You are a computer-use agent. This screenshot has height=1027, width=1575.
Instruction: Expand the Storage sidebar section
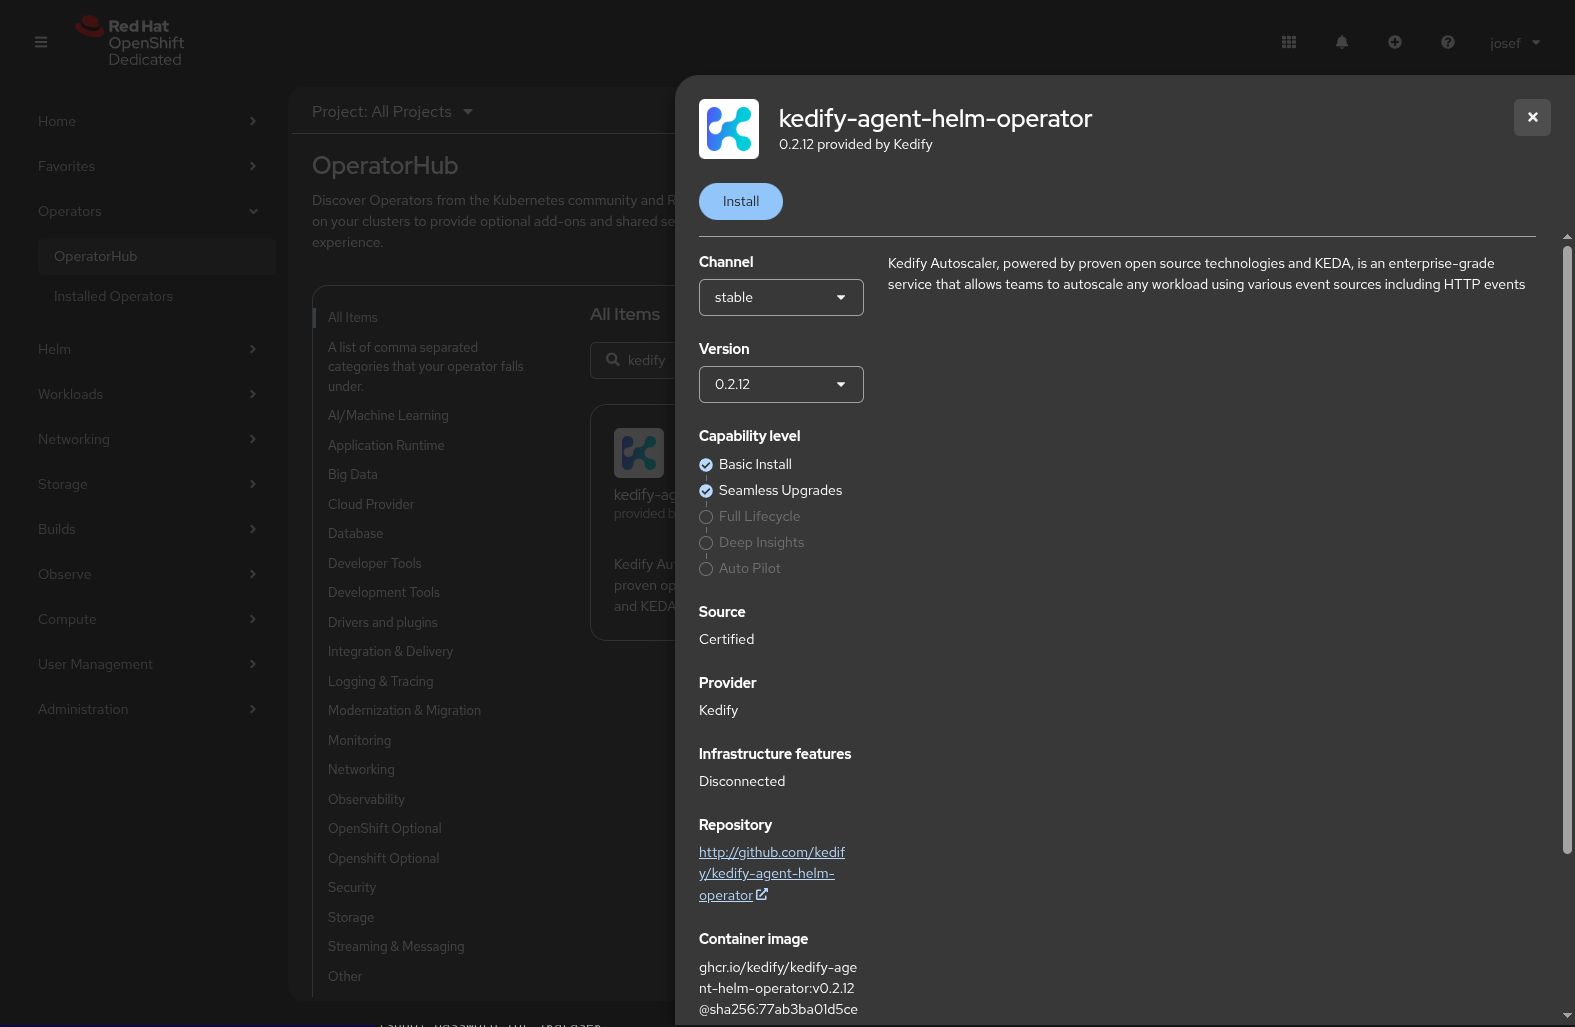(148, 484)
